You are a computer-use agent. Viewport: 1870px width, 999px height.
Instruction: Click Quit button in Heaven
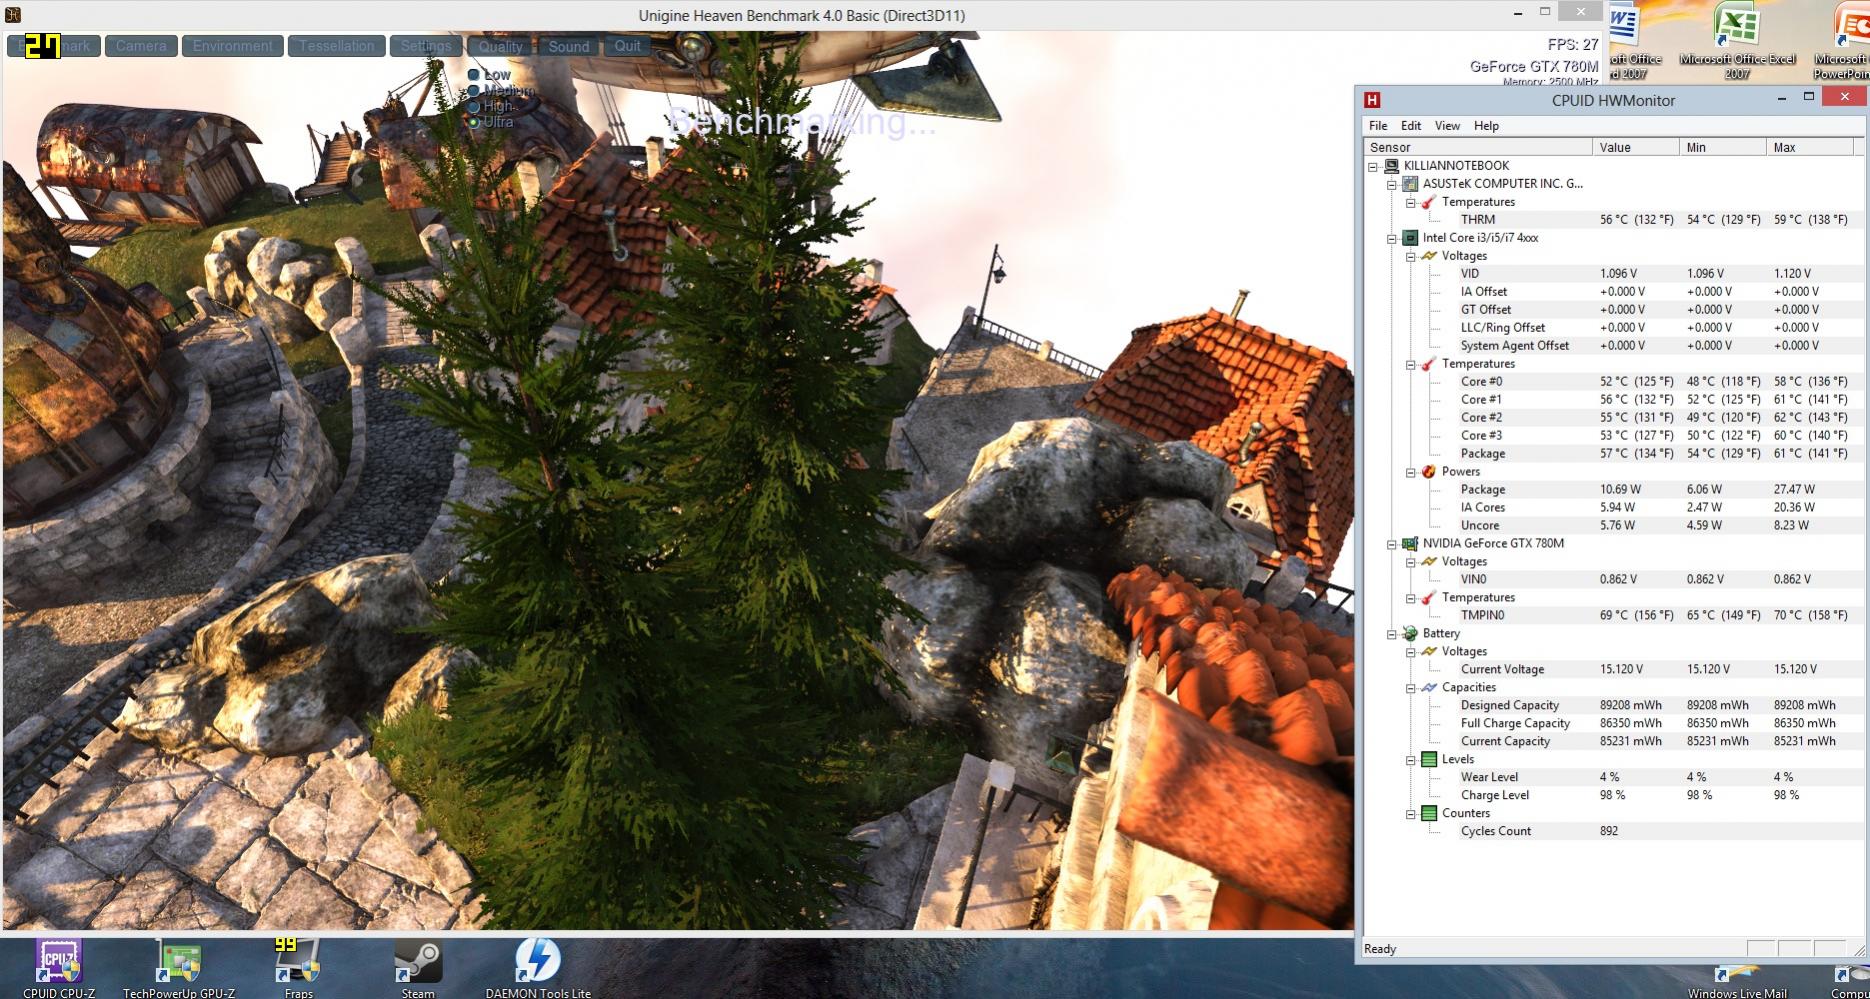(628, 46)
